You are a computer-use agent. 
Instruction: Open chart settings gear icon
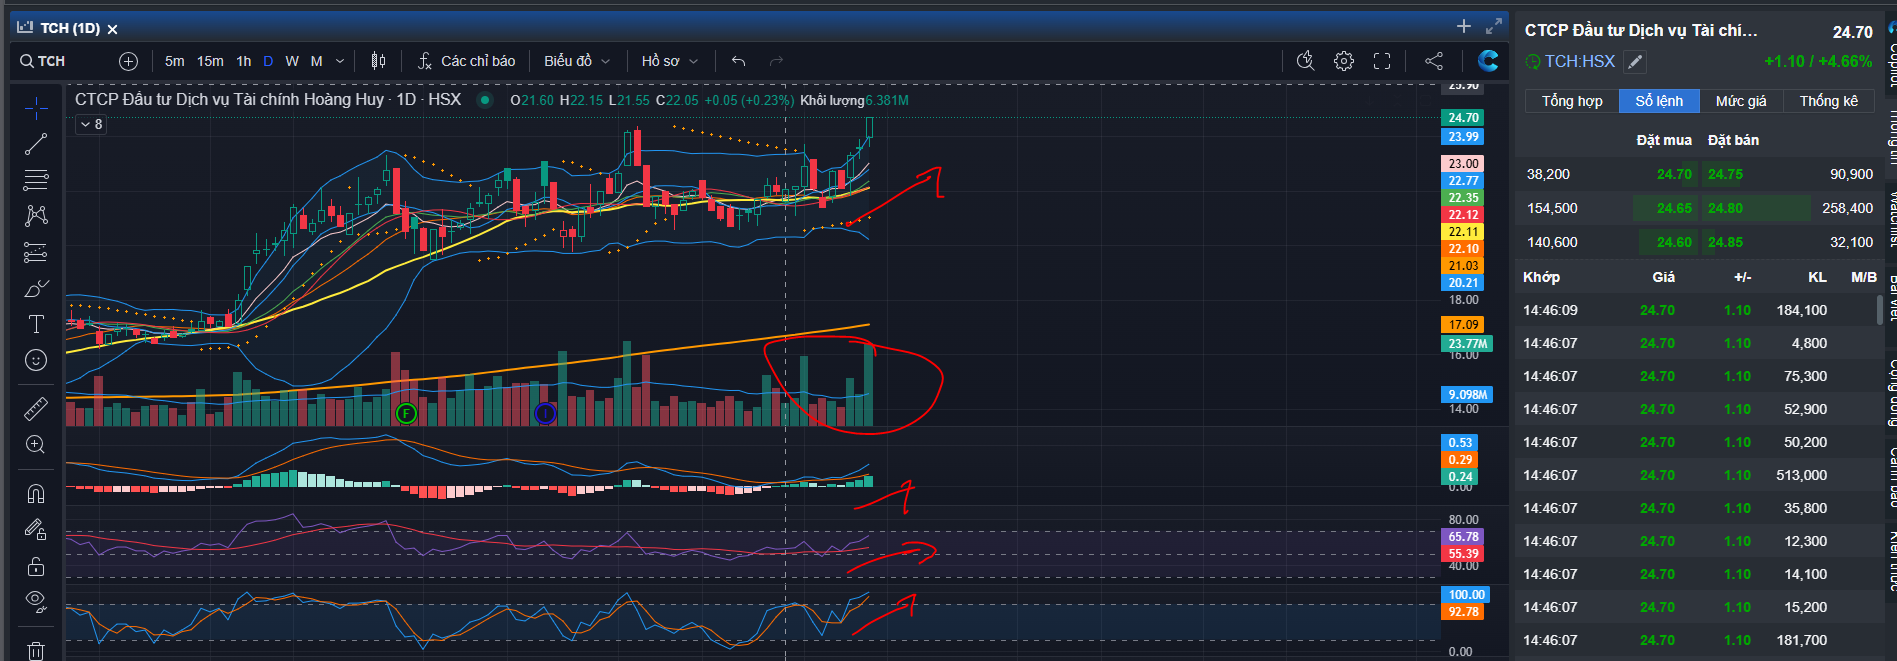click(x=1344, y=61)
